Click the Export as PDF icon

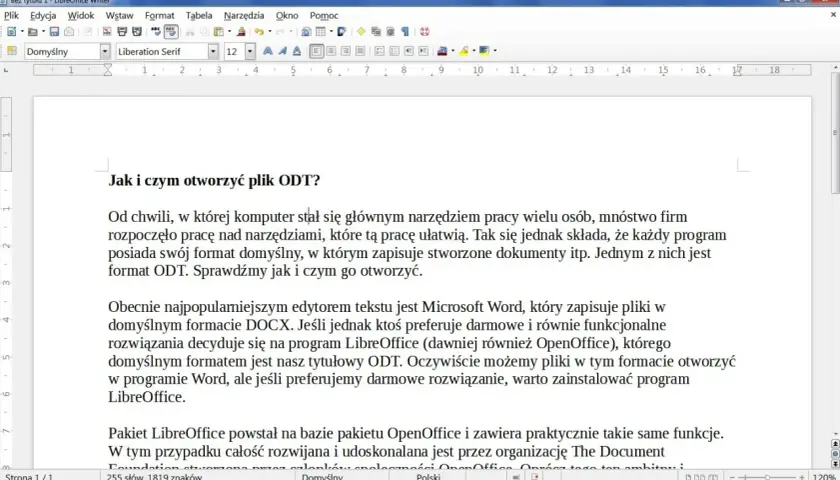coord(107,32)
